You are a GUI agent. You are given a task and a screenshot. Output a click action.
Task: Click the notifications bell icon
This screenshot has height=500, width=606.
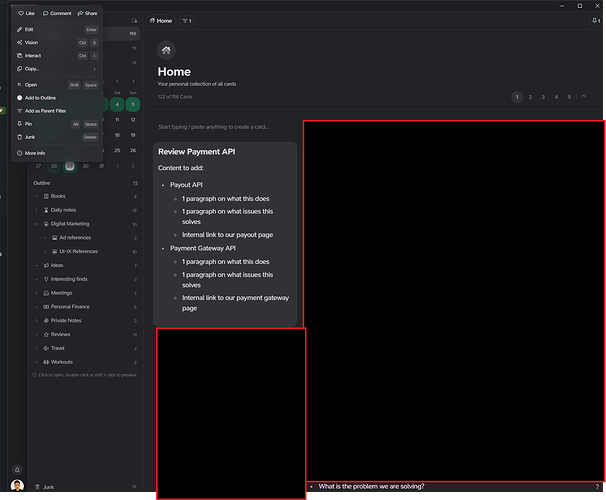coord(17,470)
